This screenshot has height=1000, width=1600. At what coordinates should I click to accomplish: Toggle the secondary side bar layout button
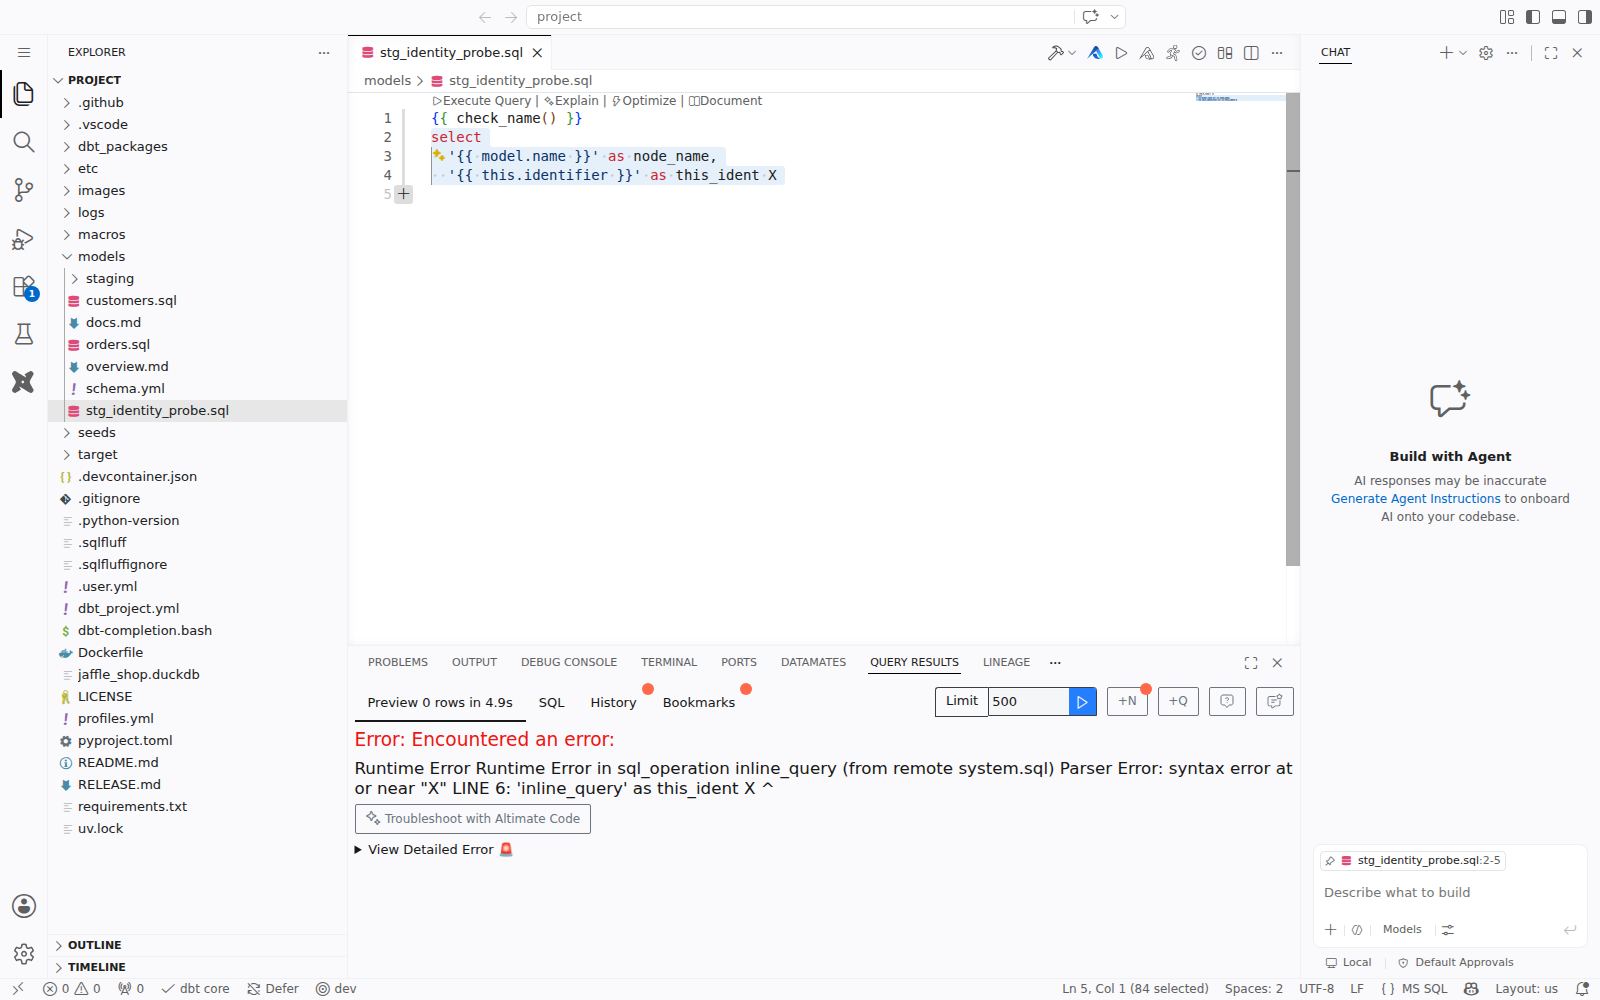tap(1585, 17)
